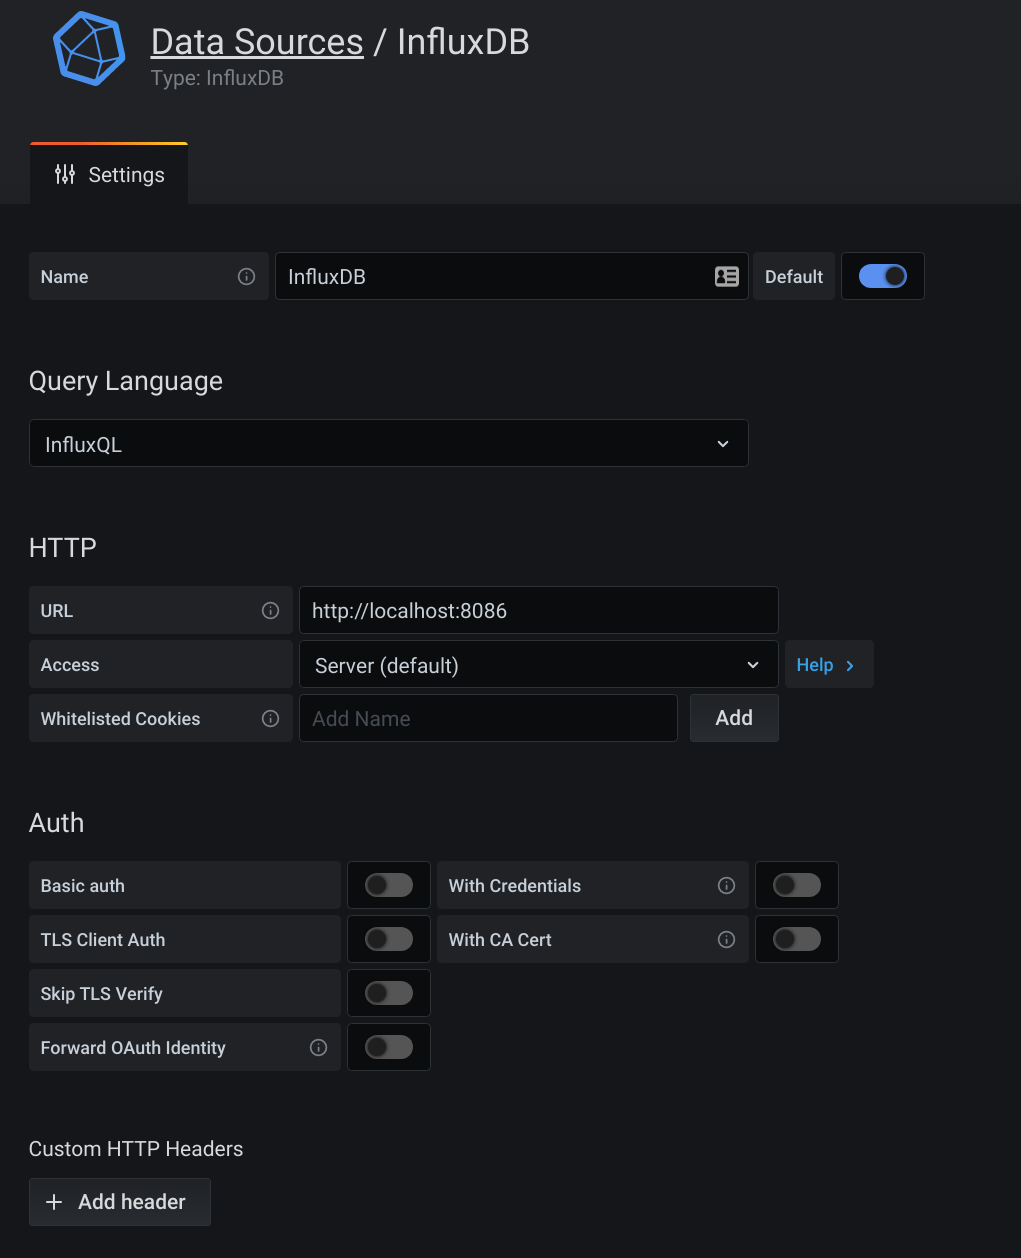1021x1258 pixels.
Task: Click the Help link next to Access
Action: pyautogui.click(x=828, y=664)
